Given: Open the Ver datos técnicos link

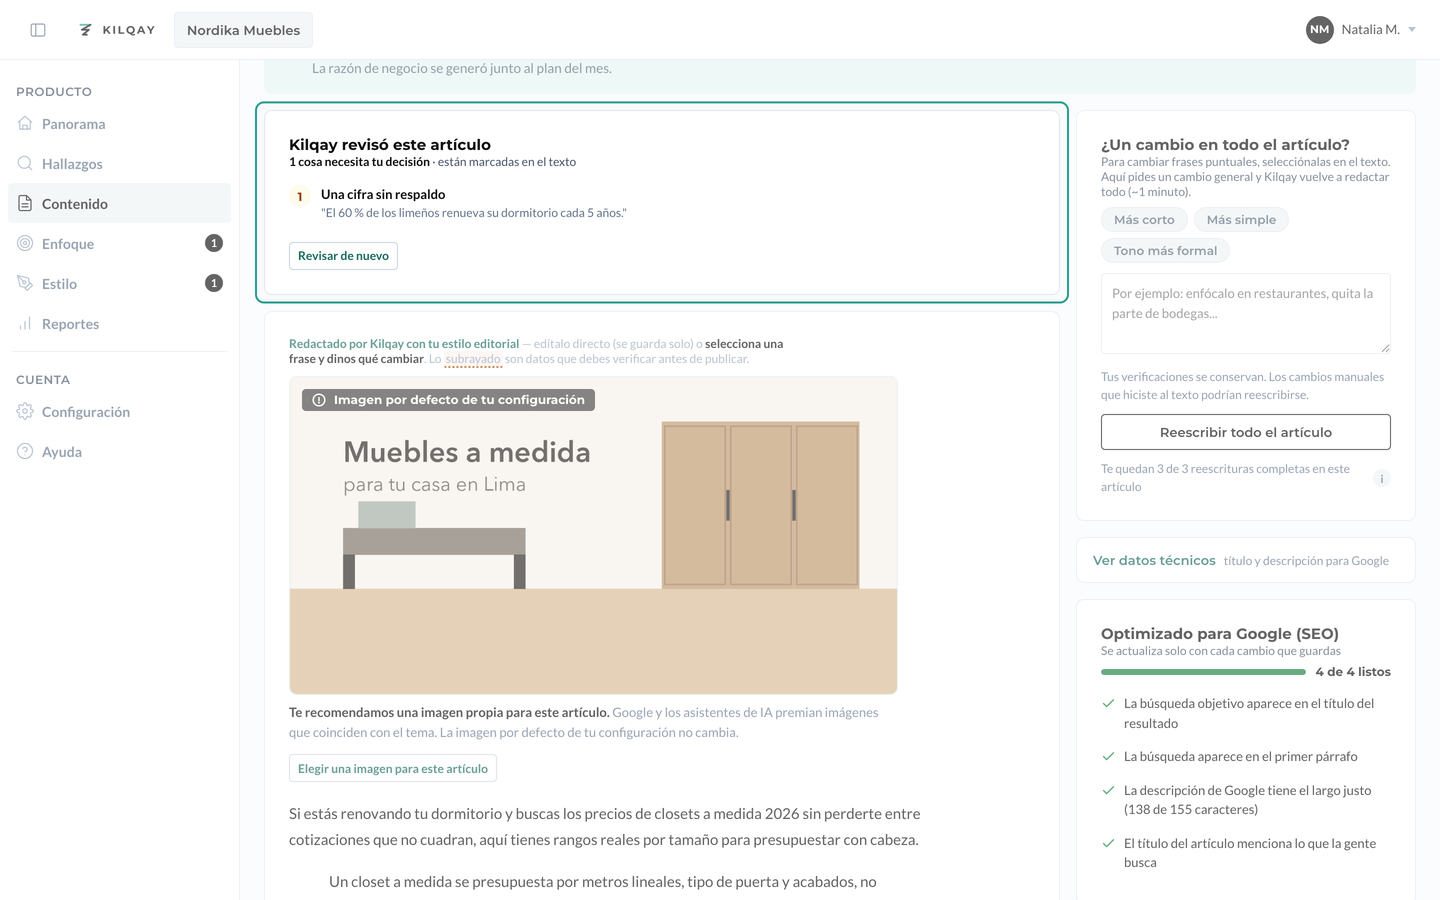Looking at the screenshot, I should (1154, 561).
